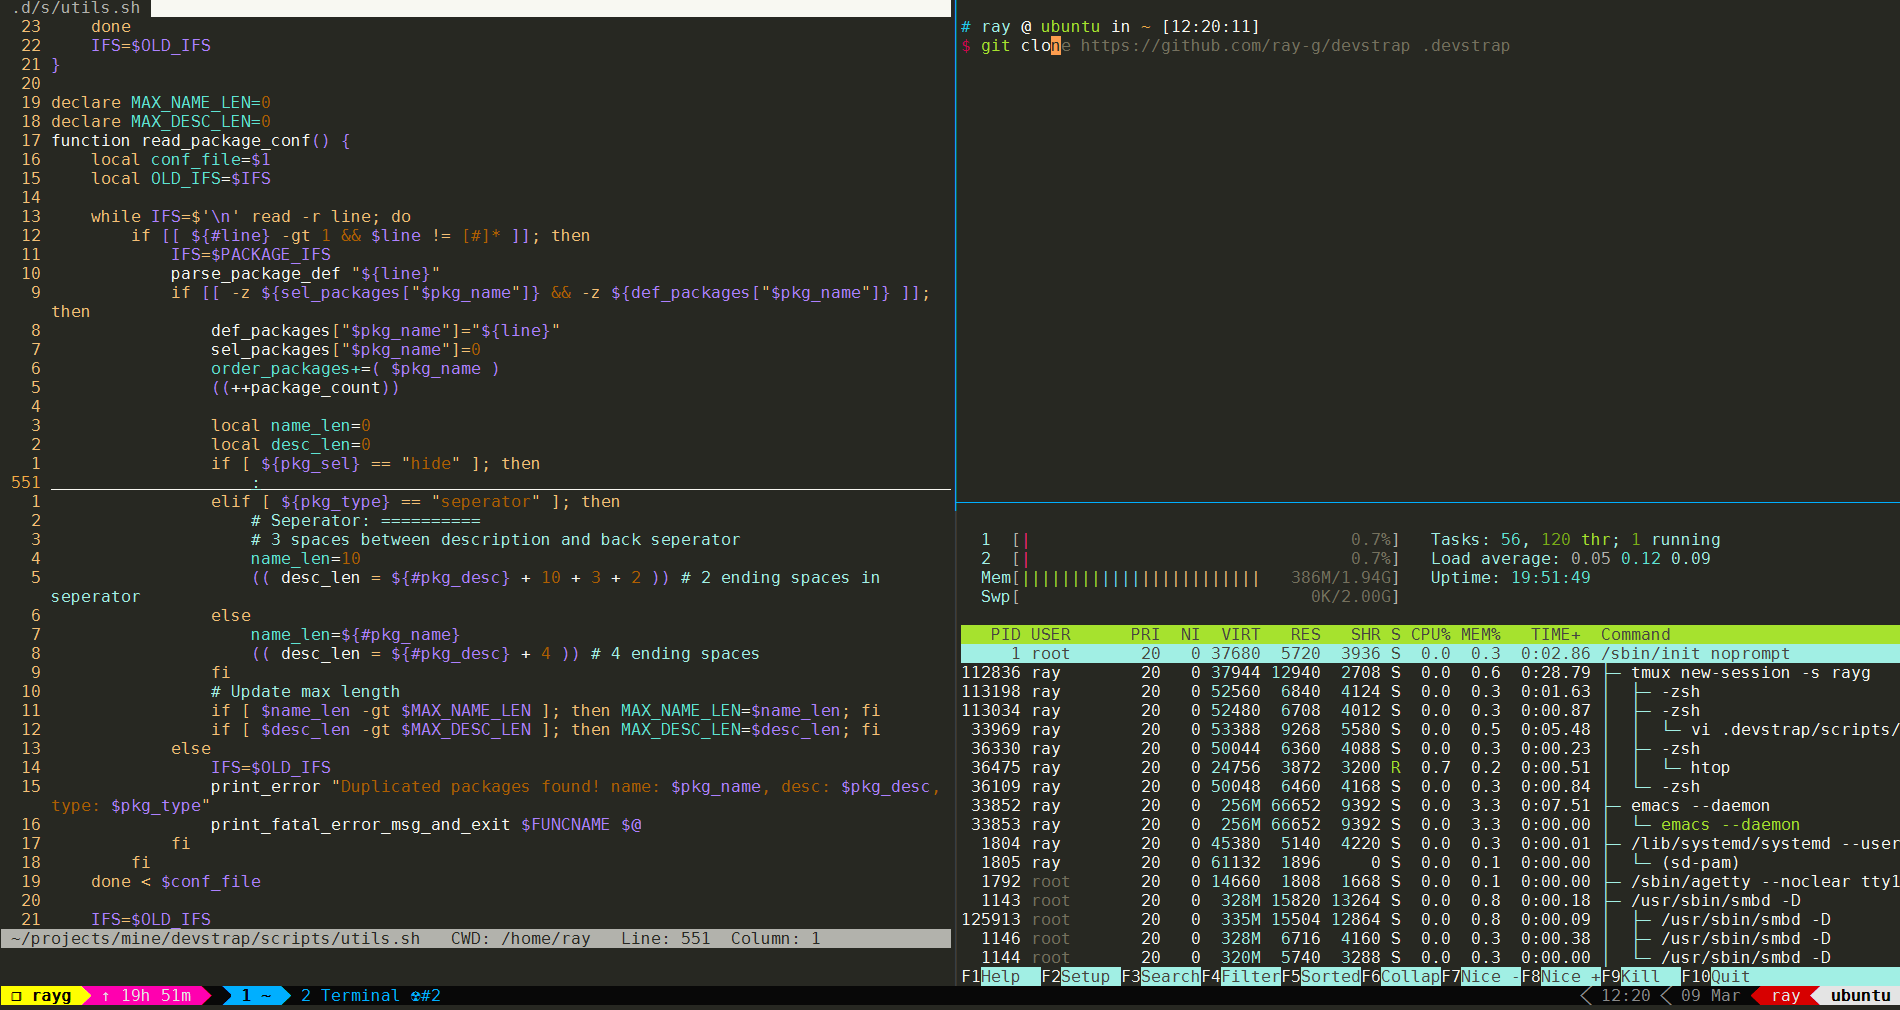1900x1010 pixels.
Task: Click the F3 Search label in htop
Action: pyautogui.click(x=1160, y=977)
